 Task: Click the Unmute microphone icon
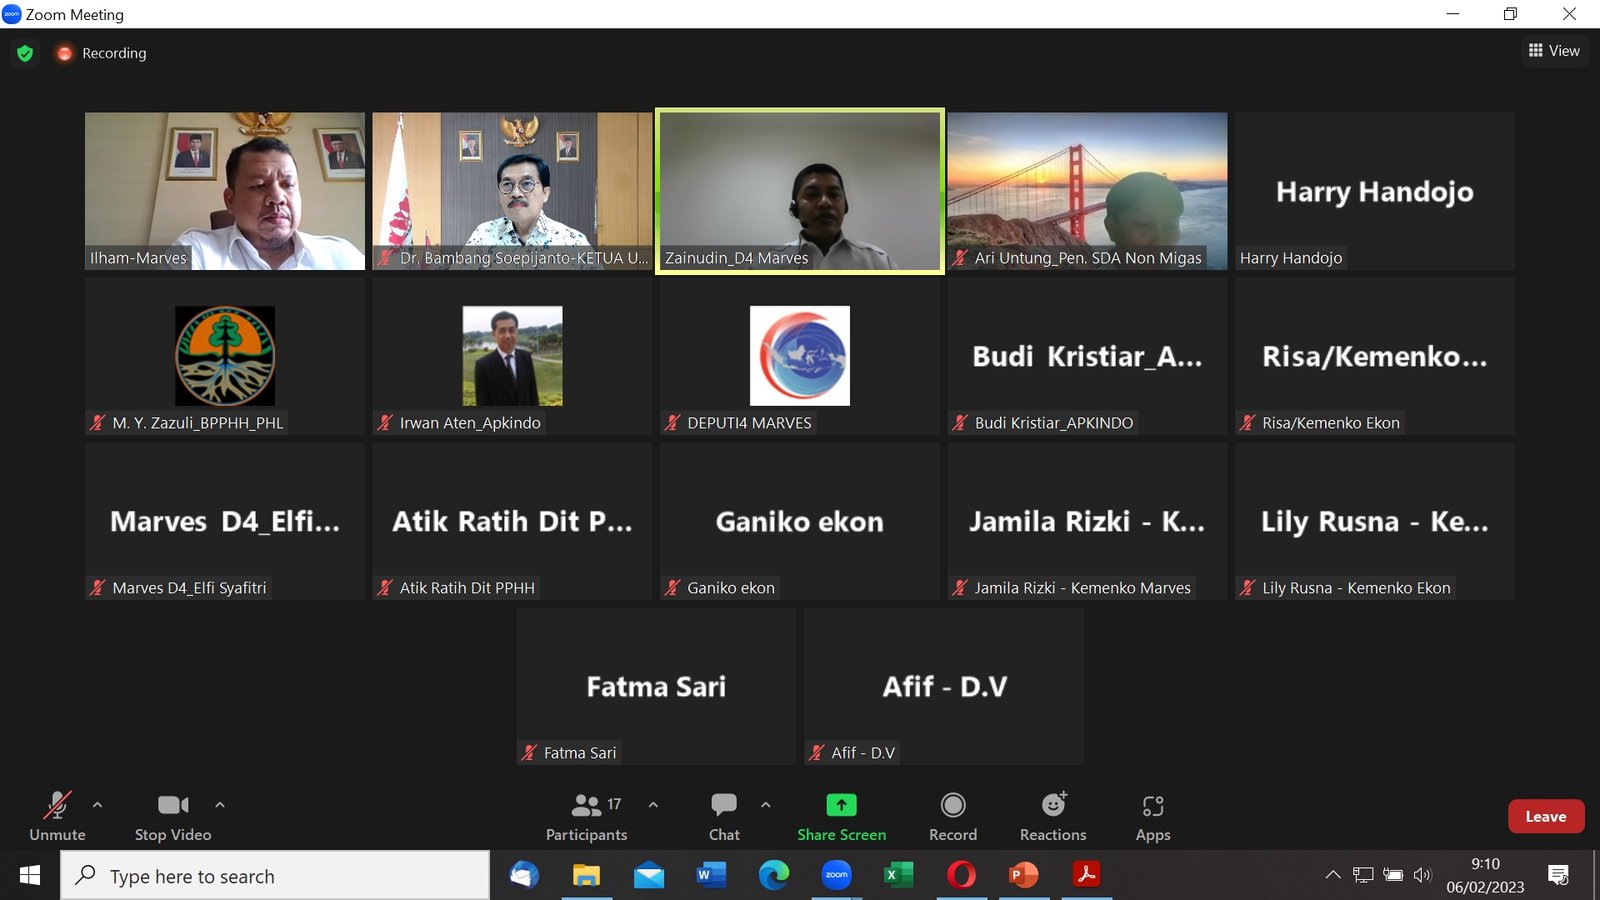pyautogui.click(x=57, y=805)
